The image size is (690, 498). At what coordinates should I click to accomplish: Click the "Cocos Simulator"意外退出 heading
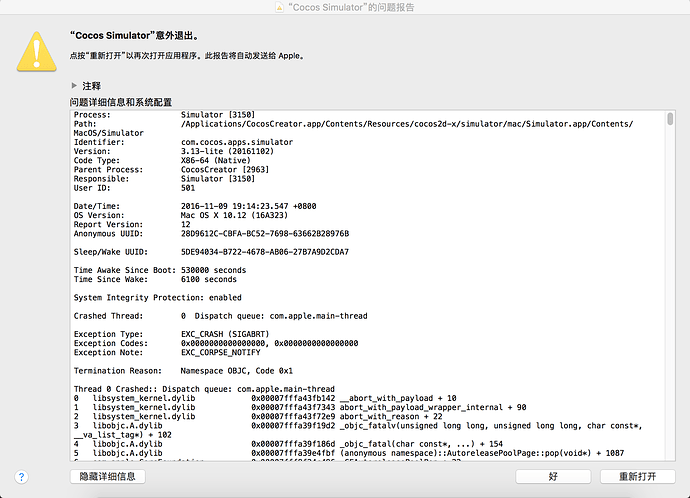point(134,36)
